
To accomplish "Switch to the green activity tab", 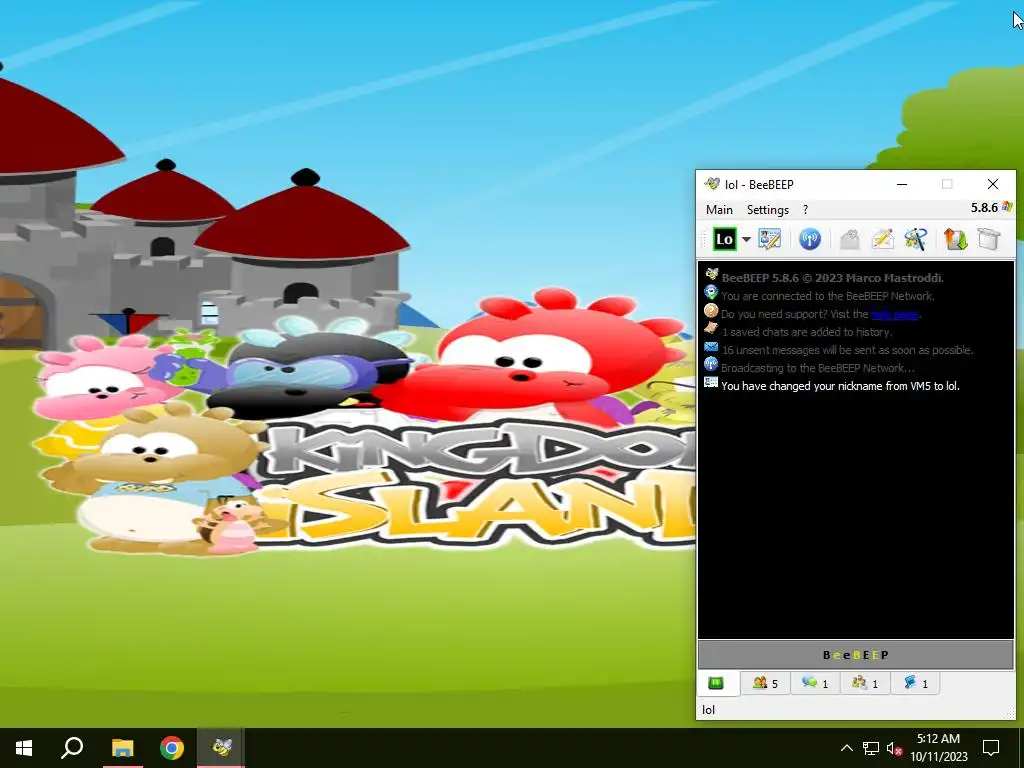I will point(716,683).
